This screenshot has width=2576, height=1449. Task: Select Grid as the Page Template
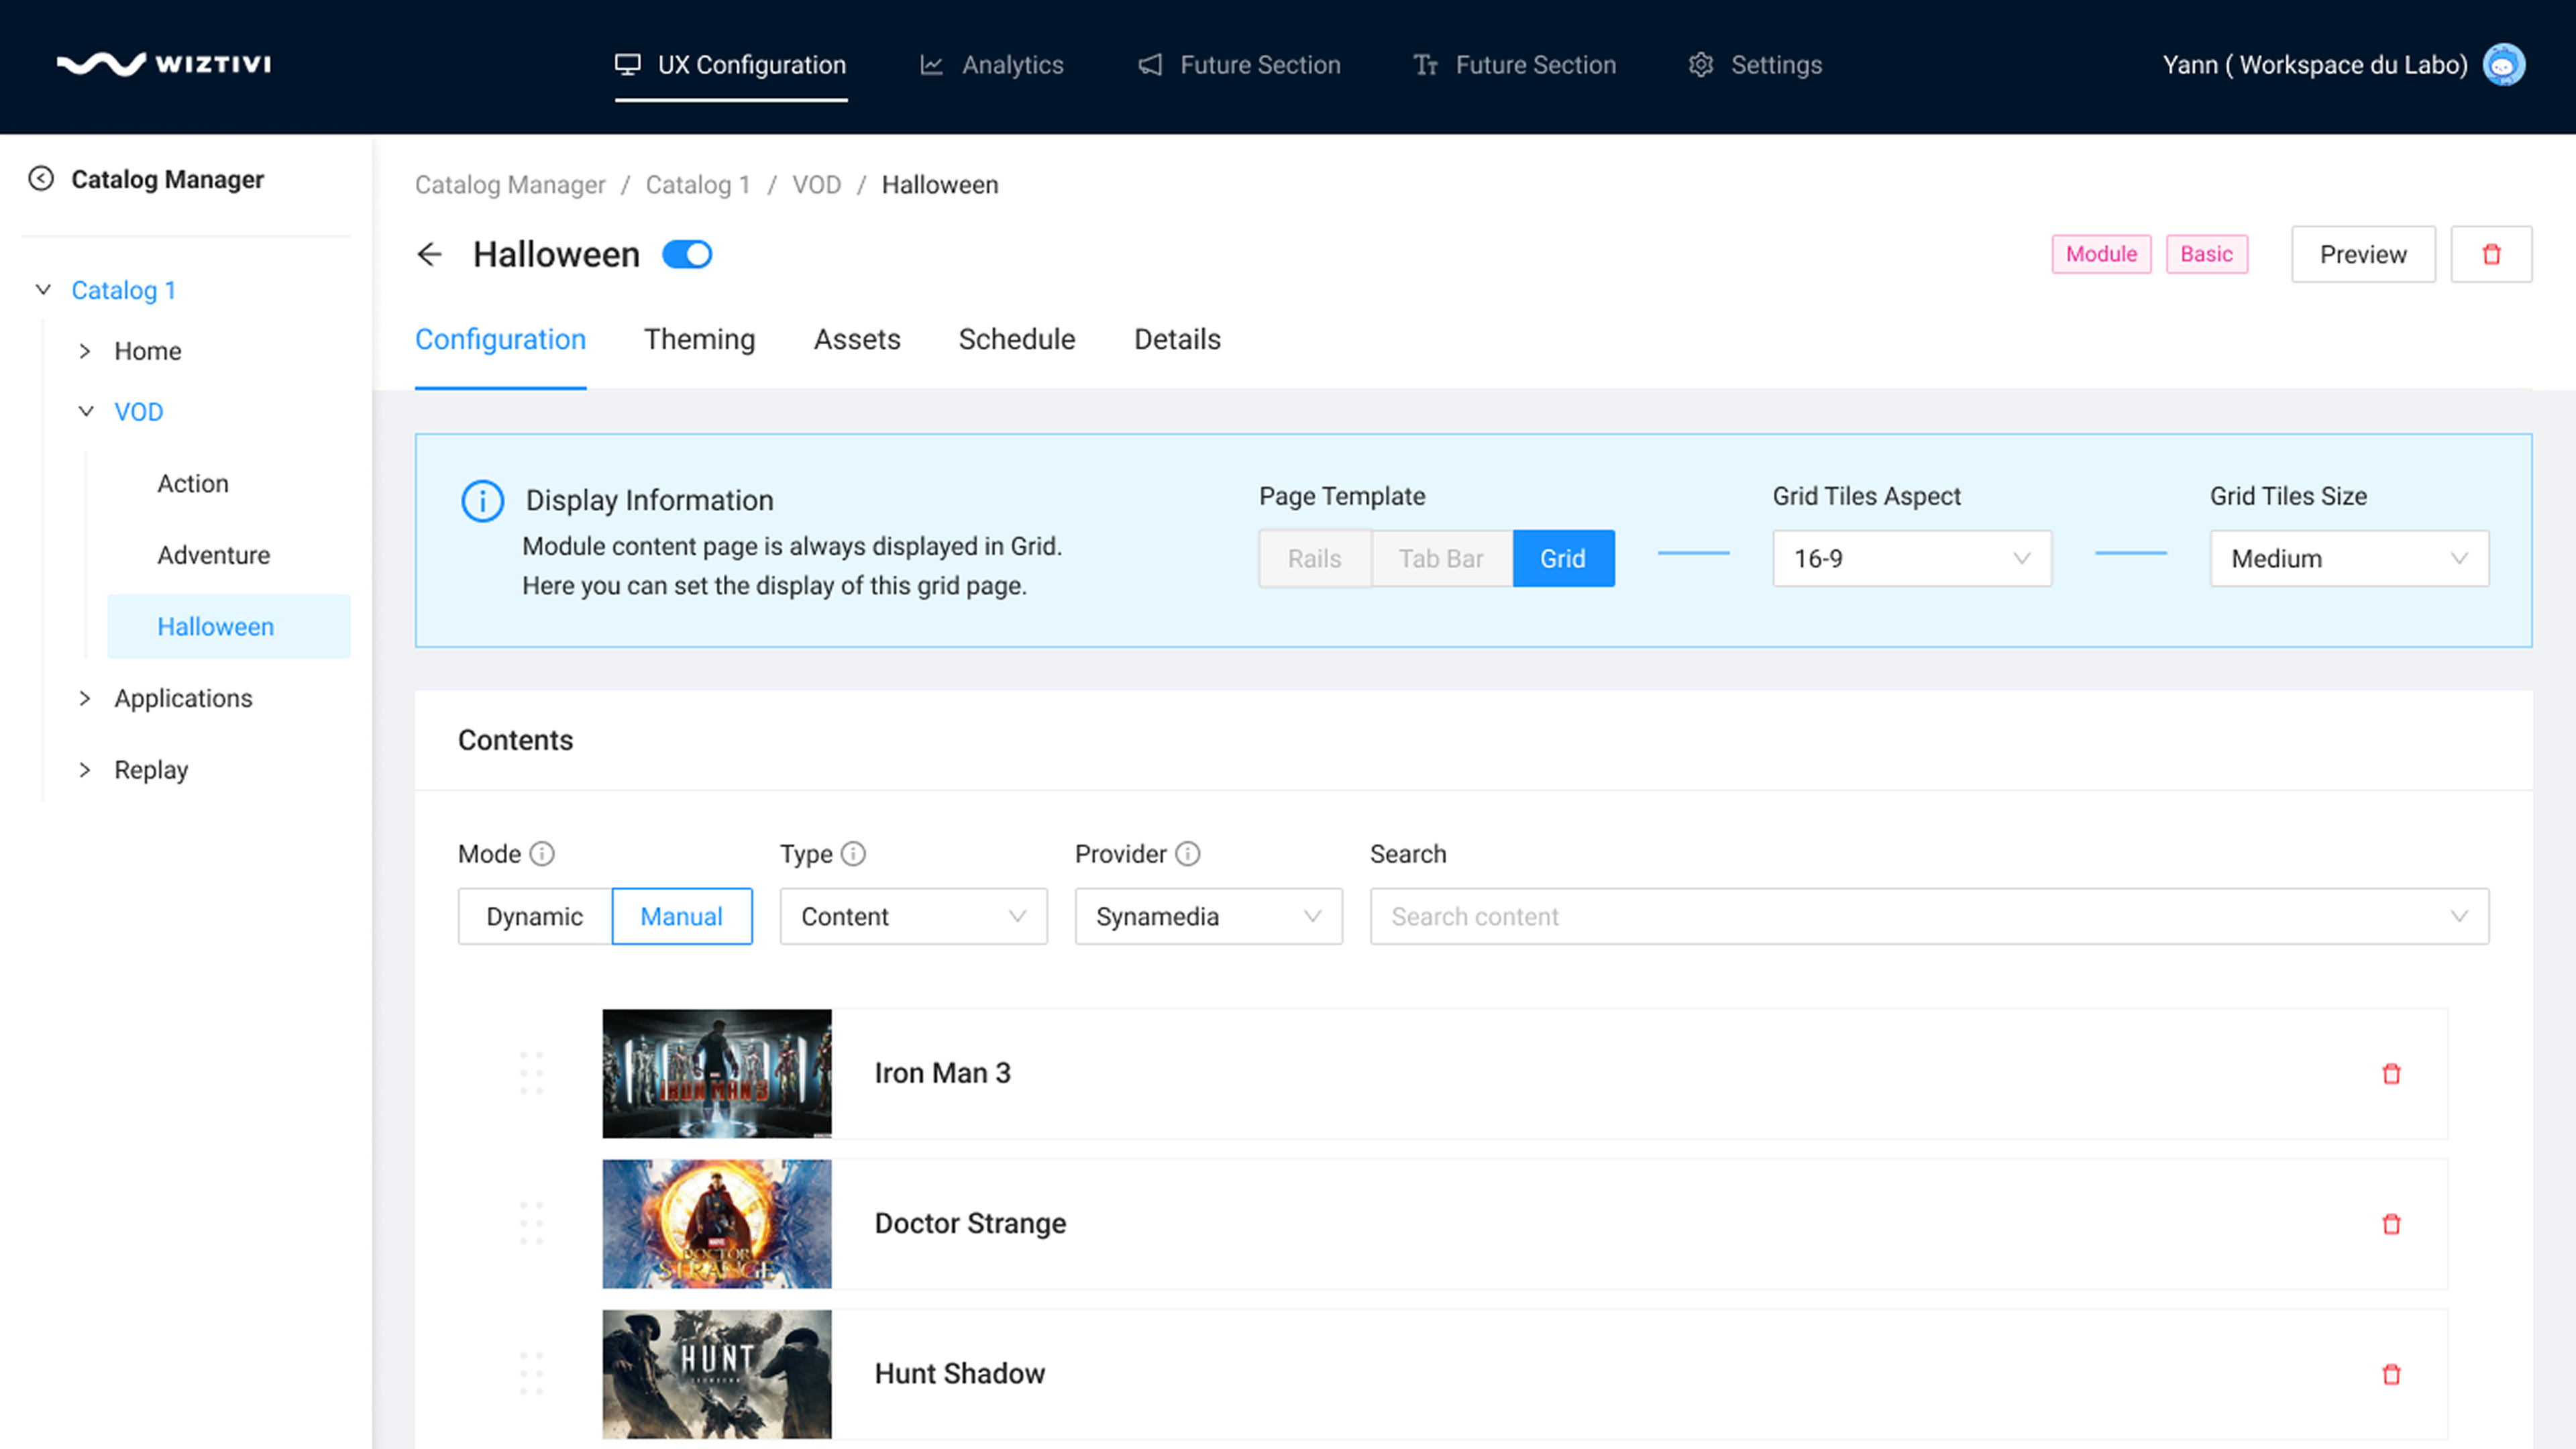(1563, 558)
